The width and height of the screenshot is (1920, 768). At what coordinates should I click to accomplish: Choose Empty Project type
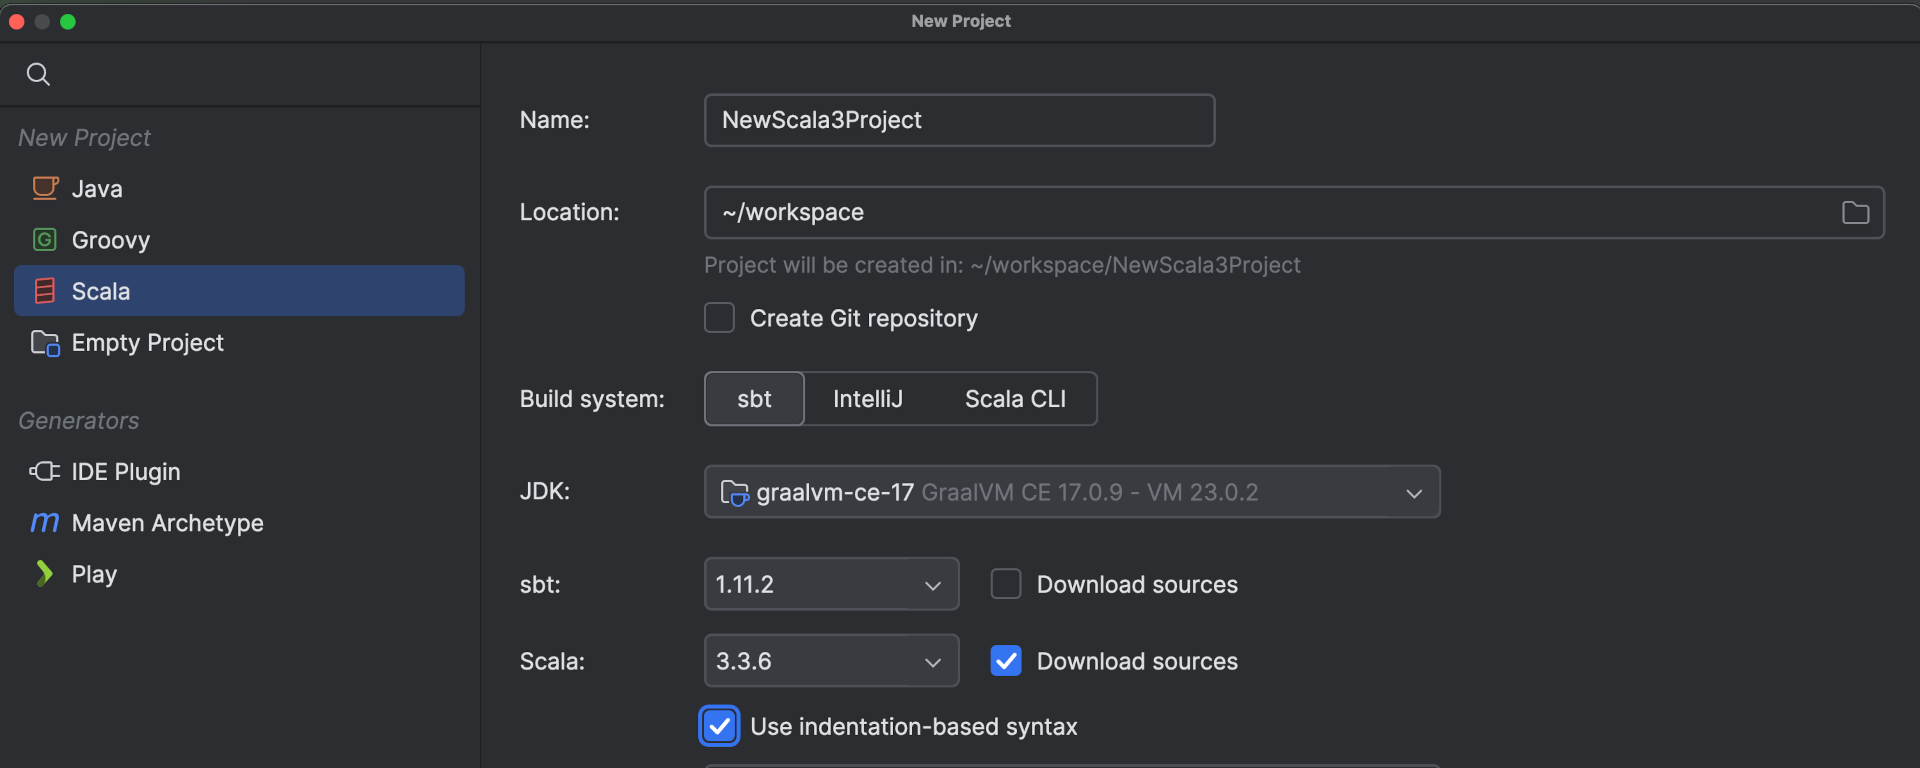click(239, 343)
